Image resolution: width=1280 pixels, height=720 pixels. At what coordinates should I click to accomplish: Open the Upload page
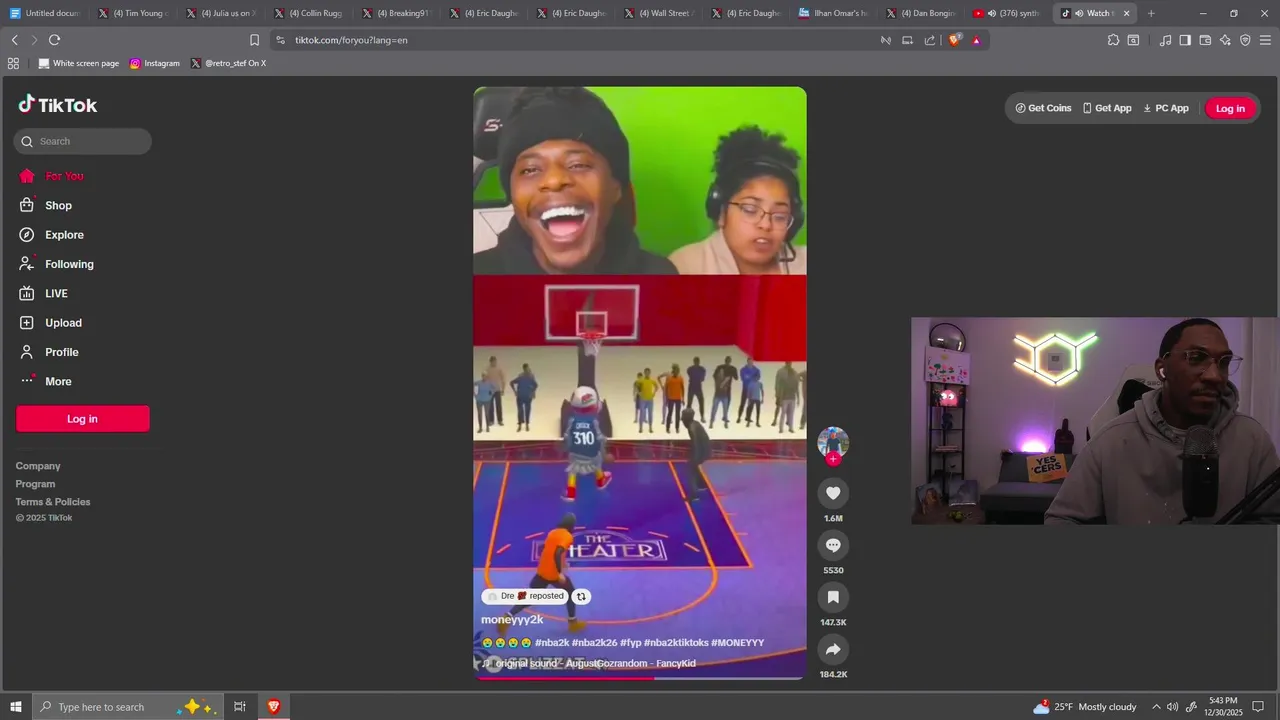[x=50, y=323]
